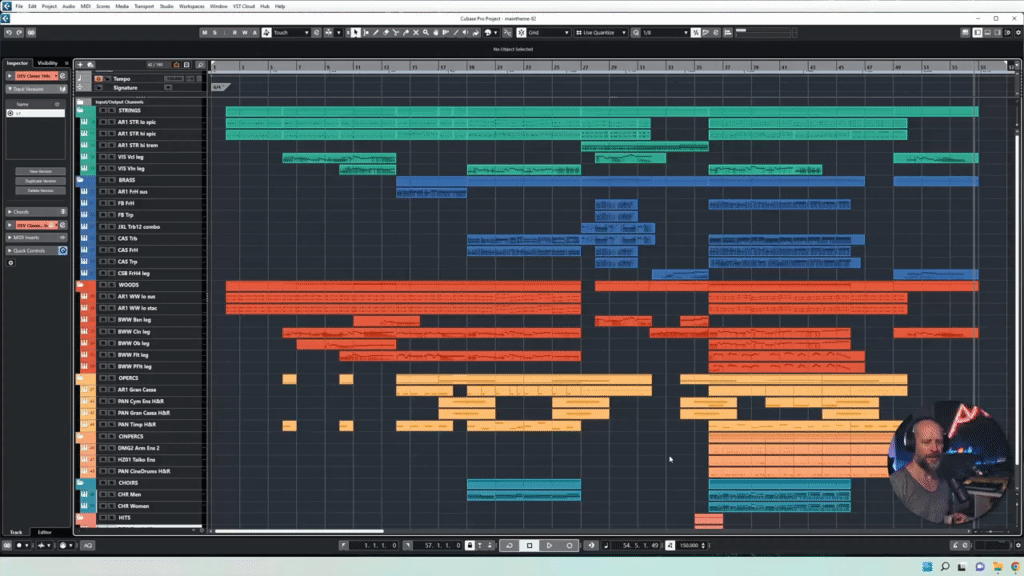Click the Play transport button
The image size is (1024, 576).
tap(550, 545)
